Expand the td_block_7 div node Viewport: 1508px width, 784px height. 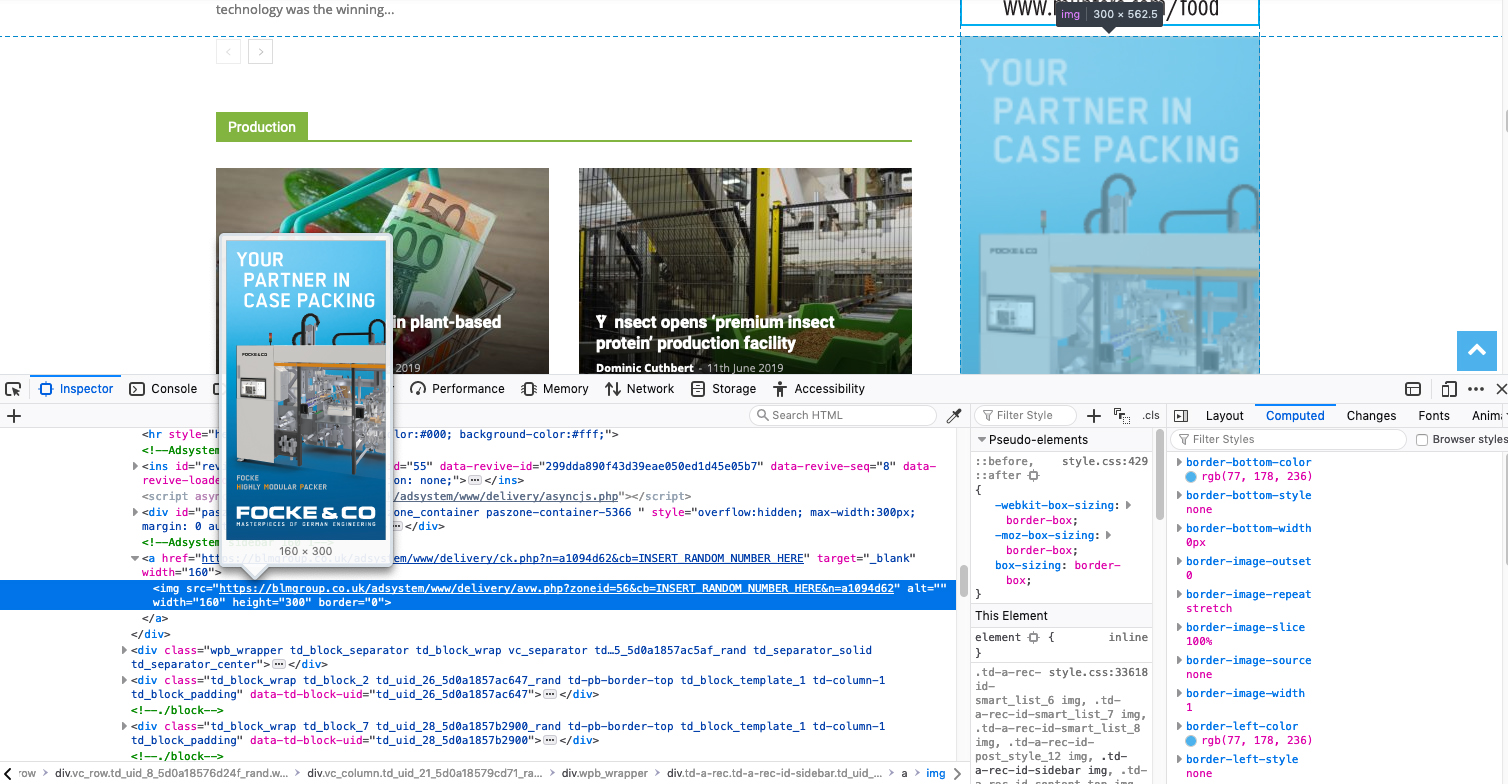click(x=125, y=727)
